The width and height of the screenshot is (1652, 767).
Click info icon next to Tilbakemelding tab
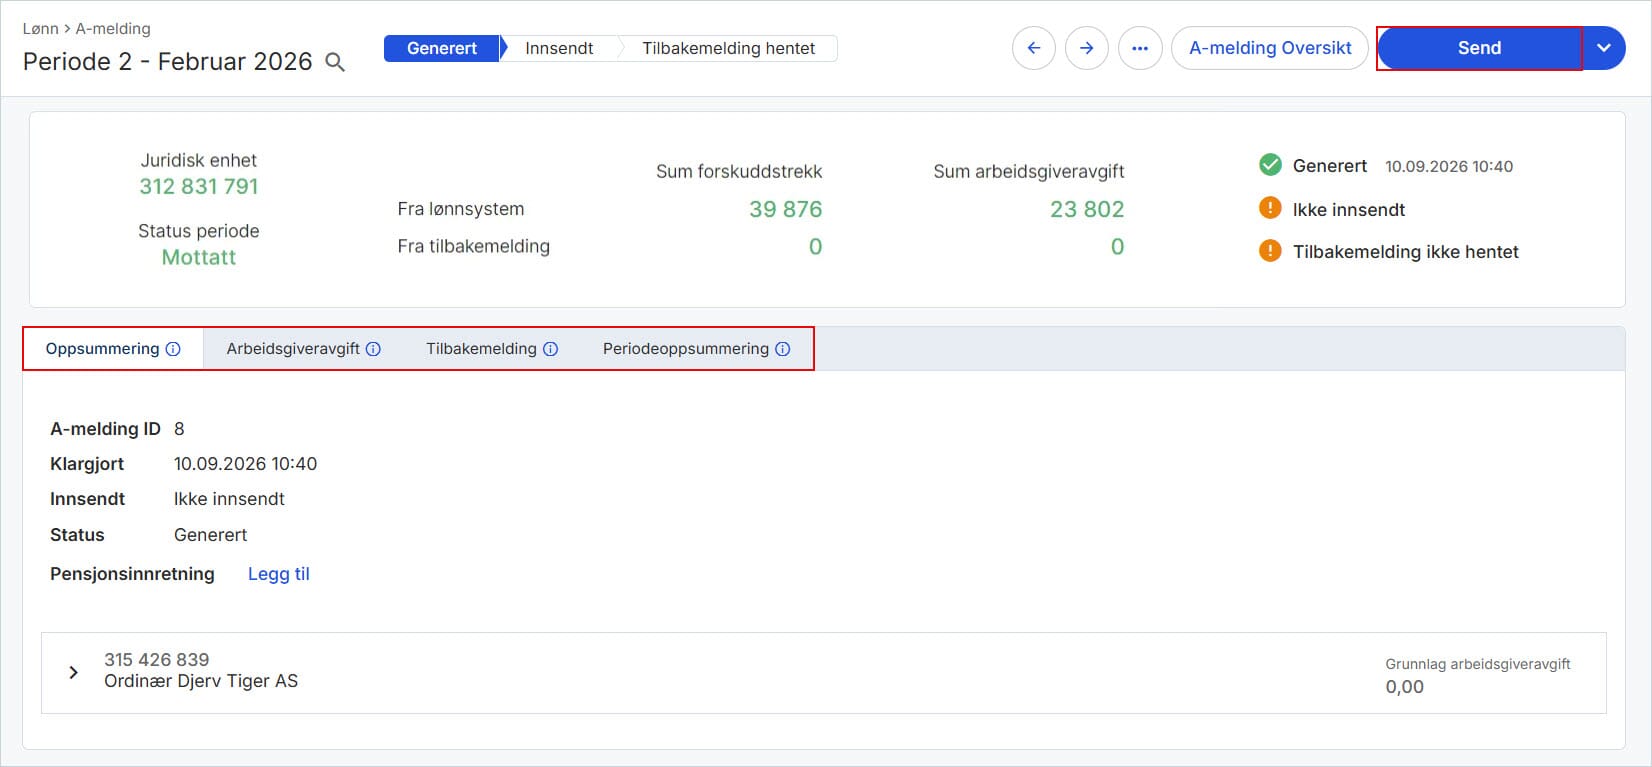(x=550, y=349)
